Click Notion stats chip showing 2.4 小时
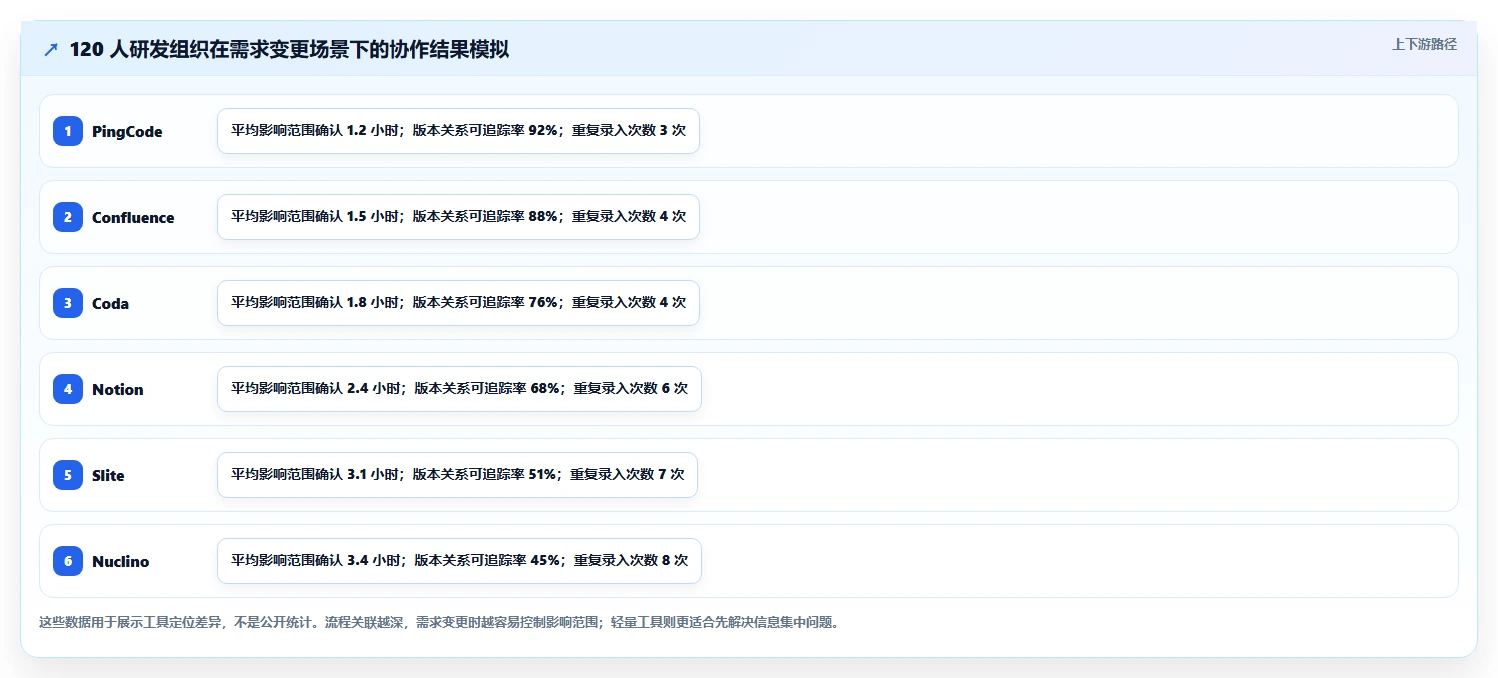This screenshot has width=1498, height=678. [x=459, y=389]
